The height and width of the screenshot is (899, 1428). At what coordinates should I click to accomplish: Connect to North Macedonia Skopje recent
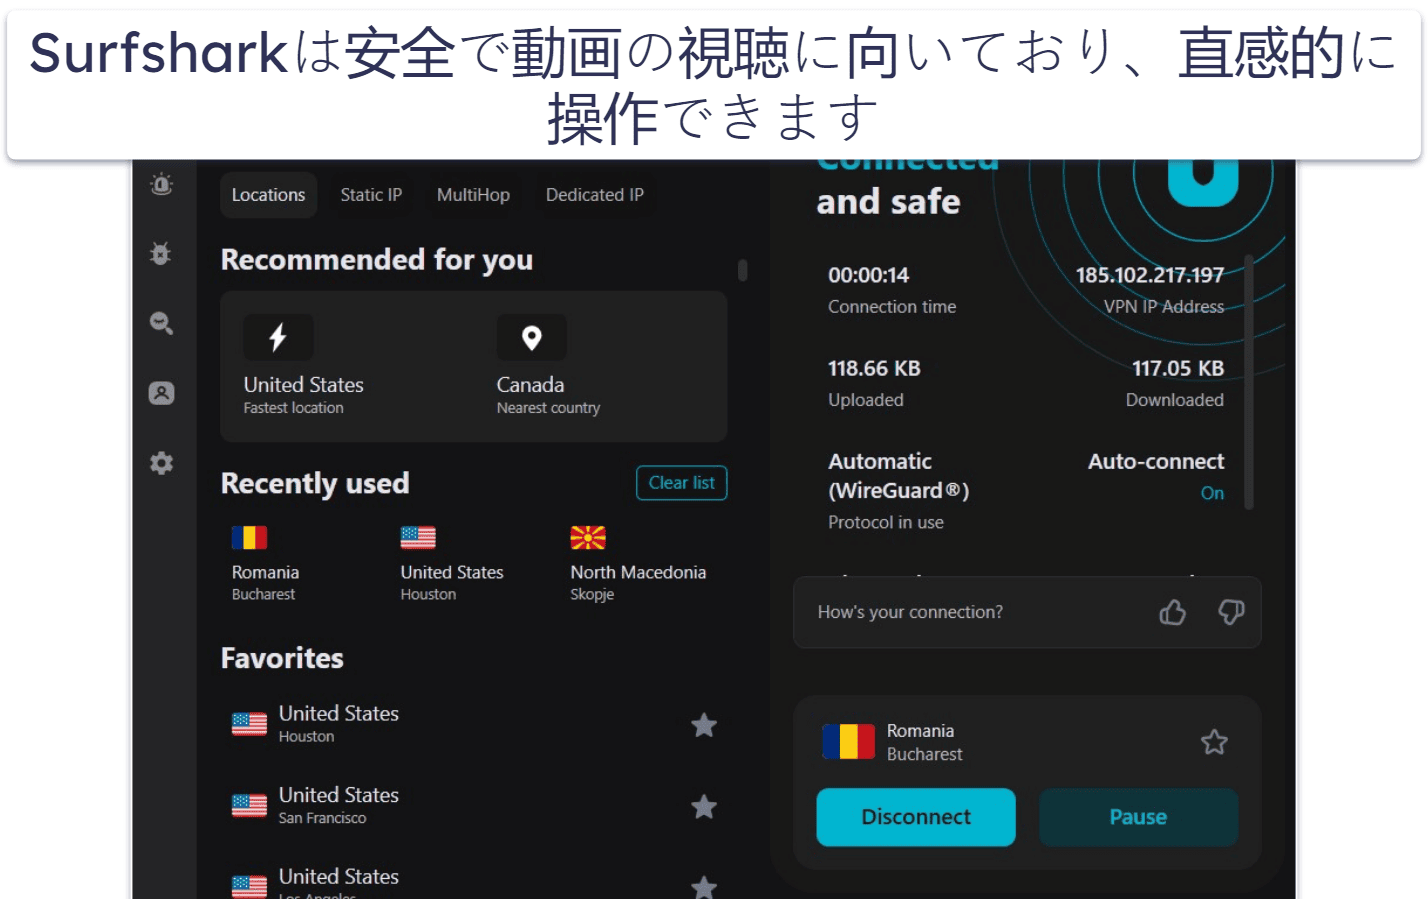click(638, 564)
